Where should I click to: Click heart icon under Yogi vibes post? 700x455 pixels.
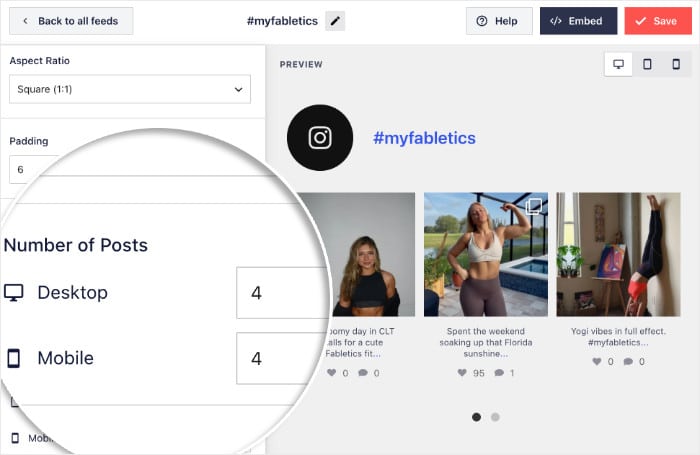pyautogui.click(x=596, y=361)
